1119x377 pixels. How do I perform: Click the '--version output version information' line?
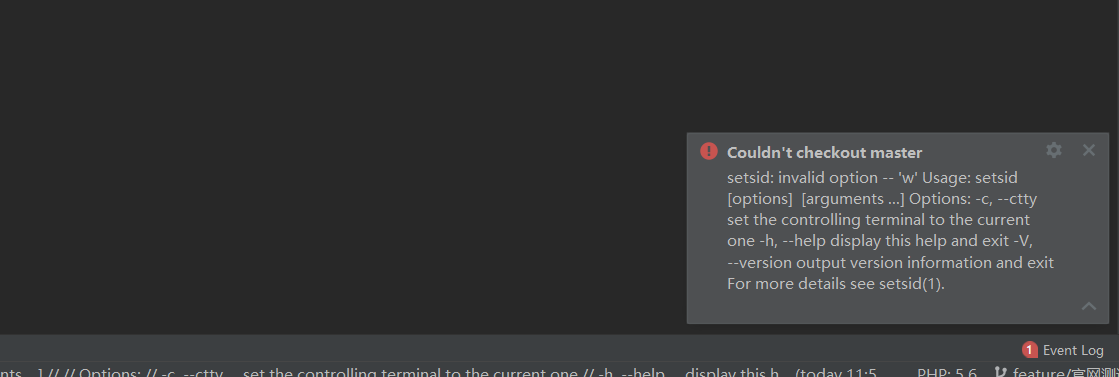[890, 262]
